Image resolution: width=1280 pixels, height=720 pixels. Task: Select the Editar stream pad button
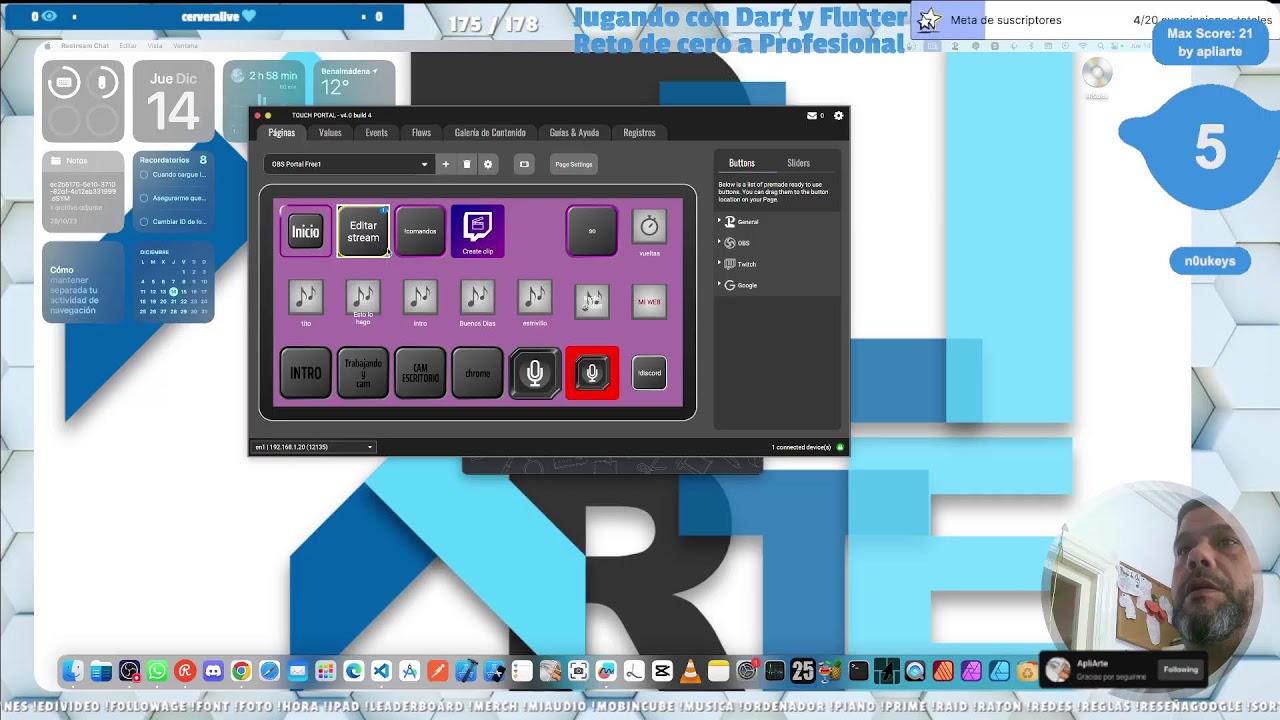[x=363, y=231]
